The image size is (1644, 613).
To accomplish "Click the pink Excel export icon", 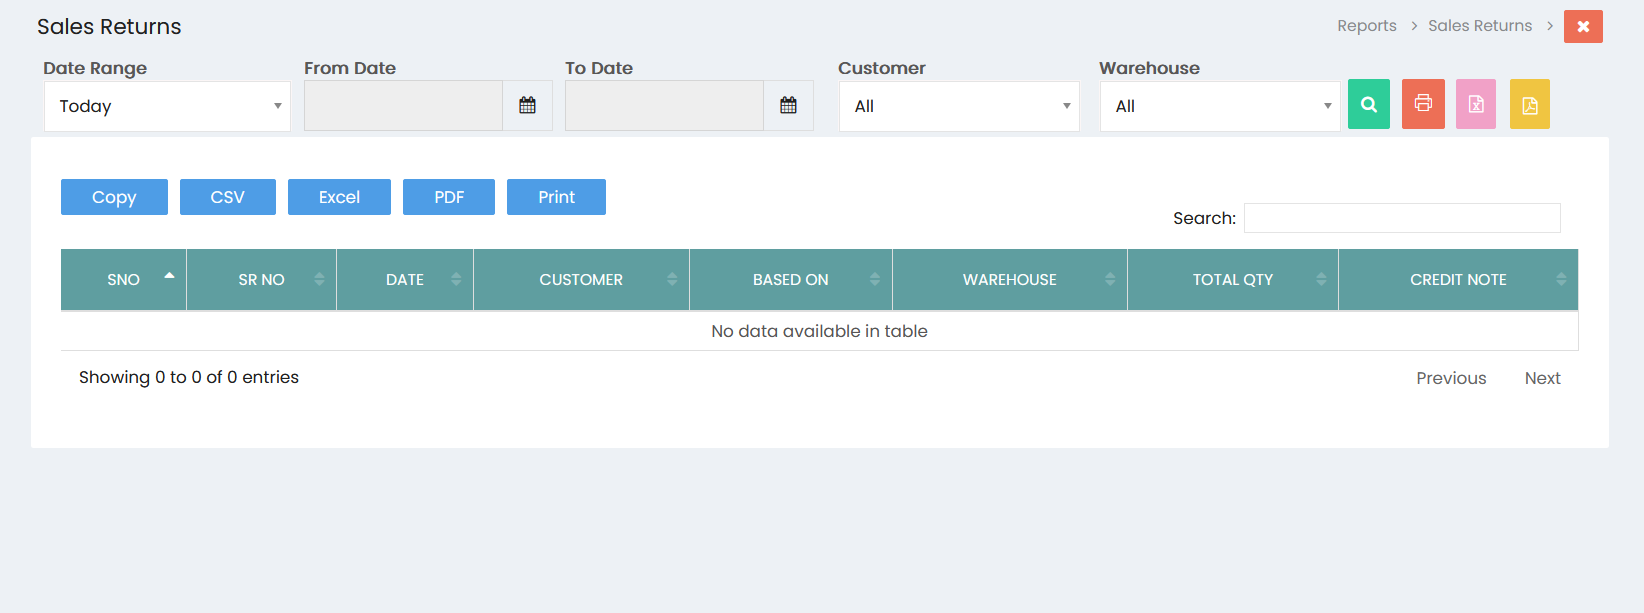I will point(1476,104).
